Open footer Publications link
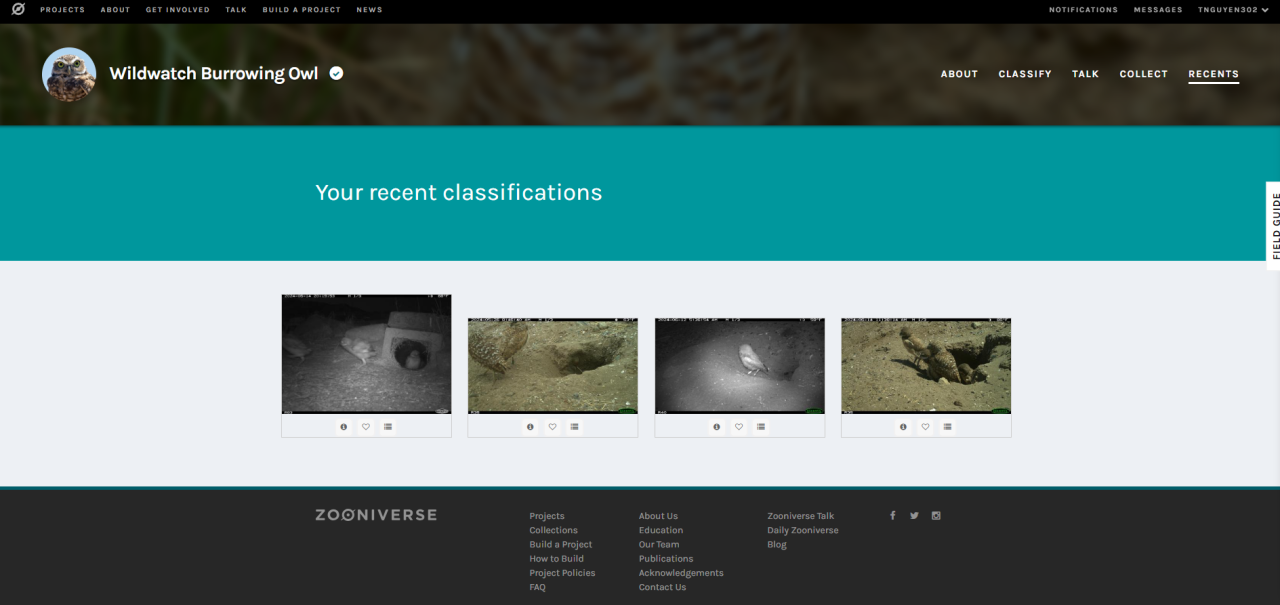 (666, 559)
